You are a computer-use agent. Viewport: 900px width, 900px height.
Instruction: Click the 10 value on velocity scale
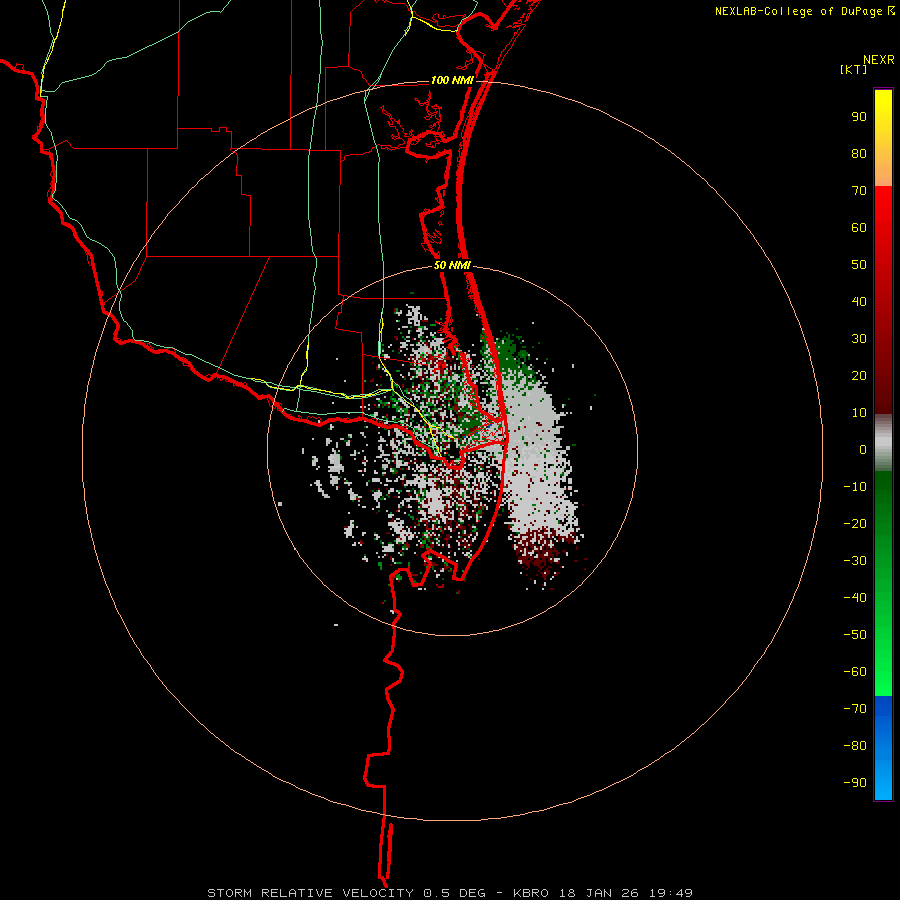859,413
